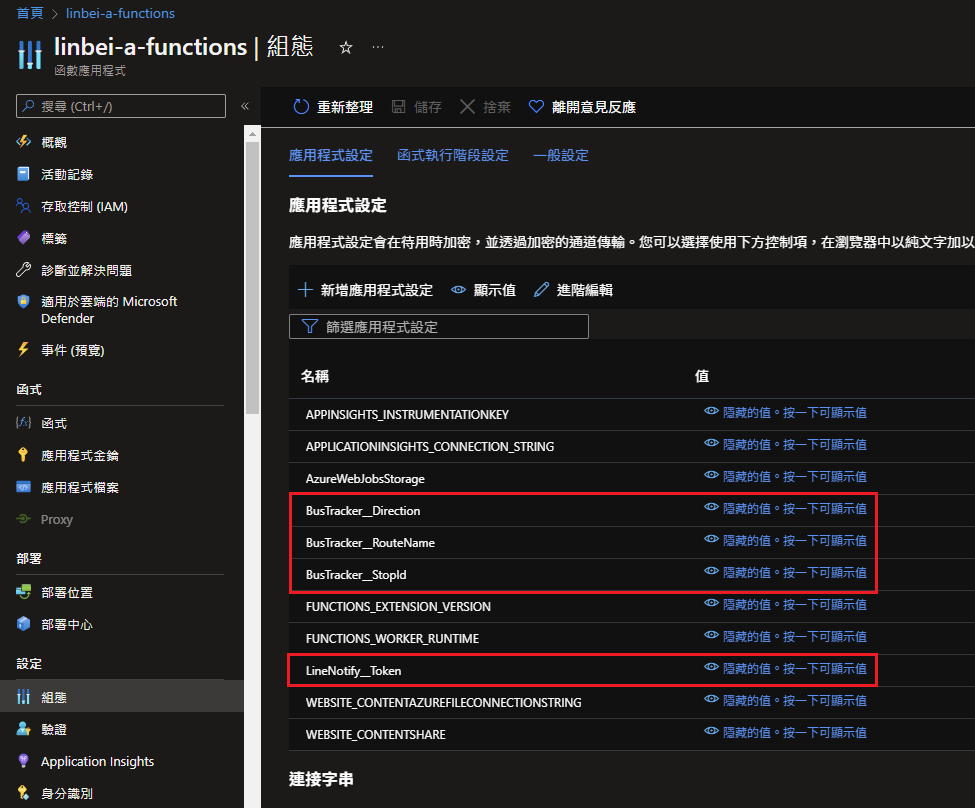Collapse the sidebar with the double chevron
The image size is (975, 808).
coord(245,106)
